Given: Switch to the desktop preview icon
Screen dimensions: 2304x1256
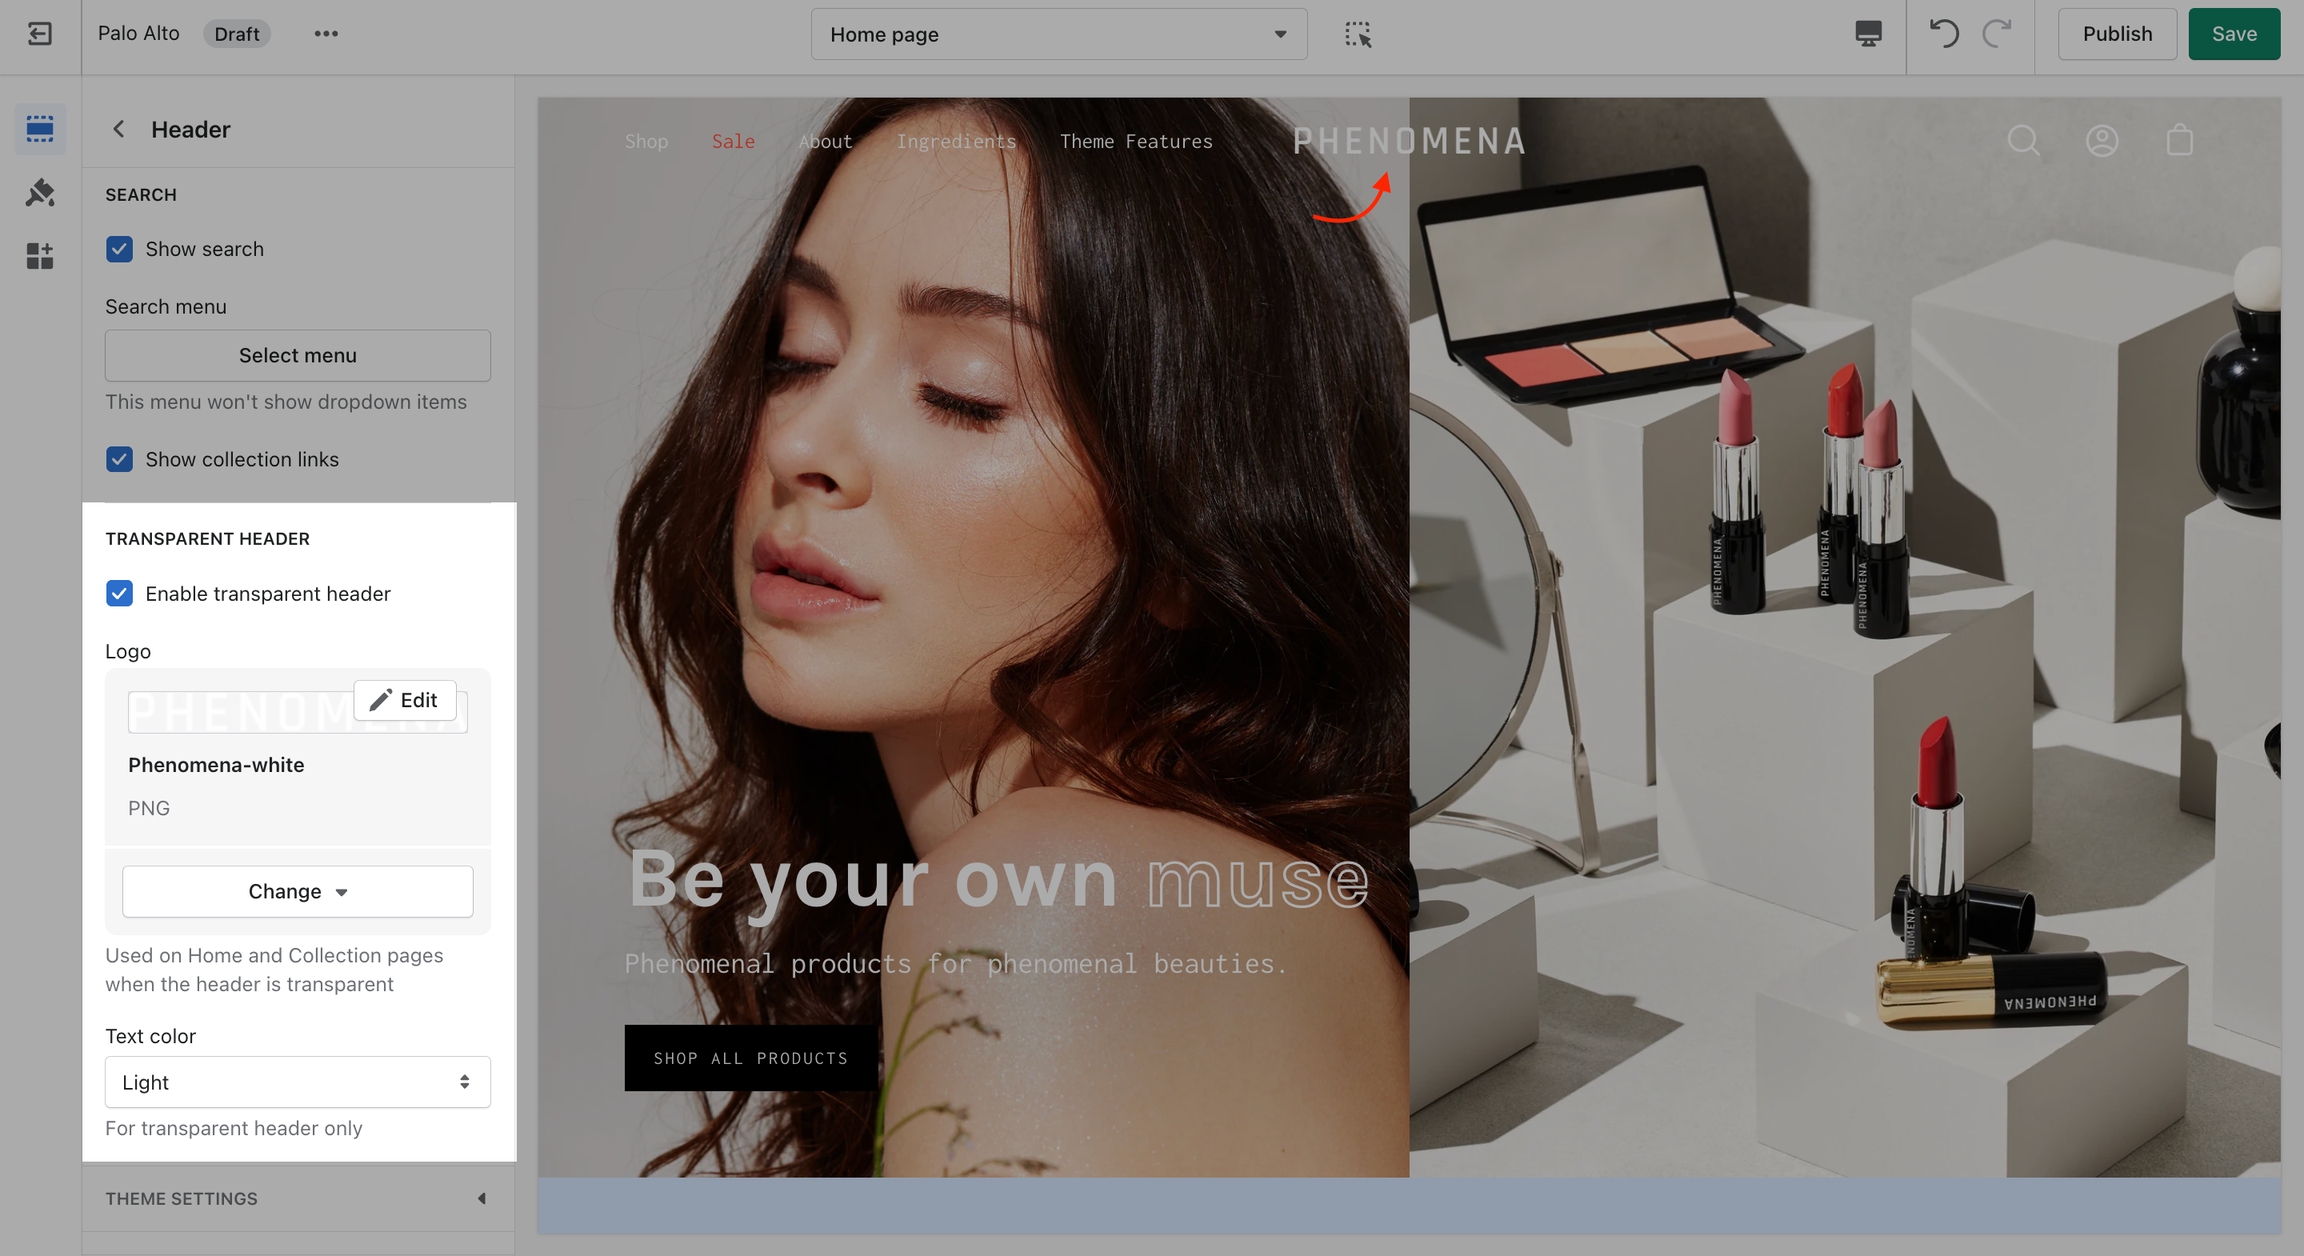Looking at the screenshot, I should [1868, 34].
